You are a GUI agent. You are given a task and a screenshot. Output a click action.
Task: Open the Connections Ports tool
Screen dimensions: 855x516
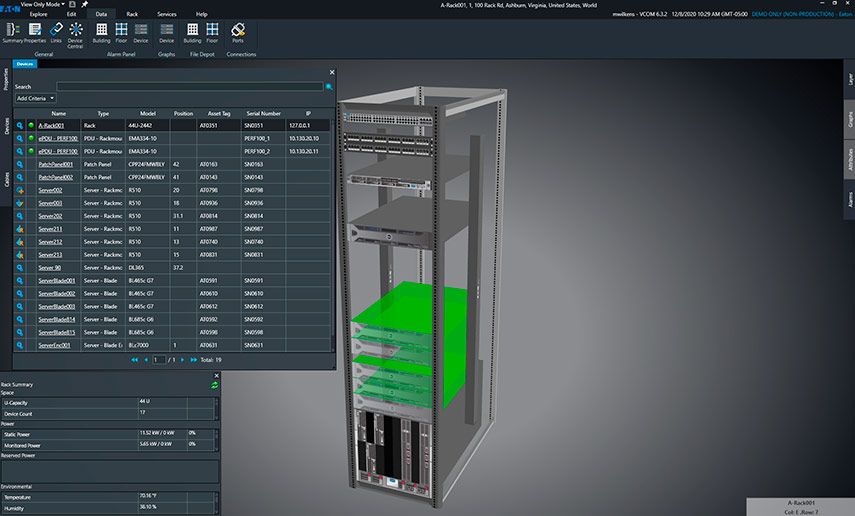238,33
